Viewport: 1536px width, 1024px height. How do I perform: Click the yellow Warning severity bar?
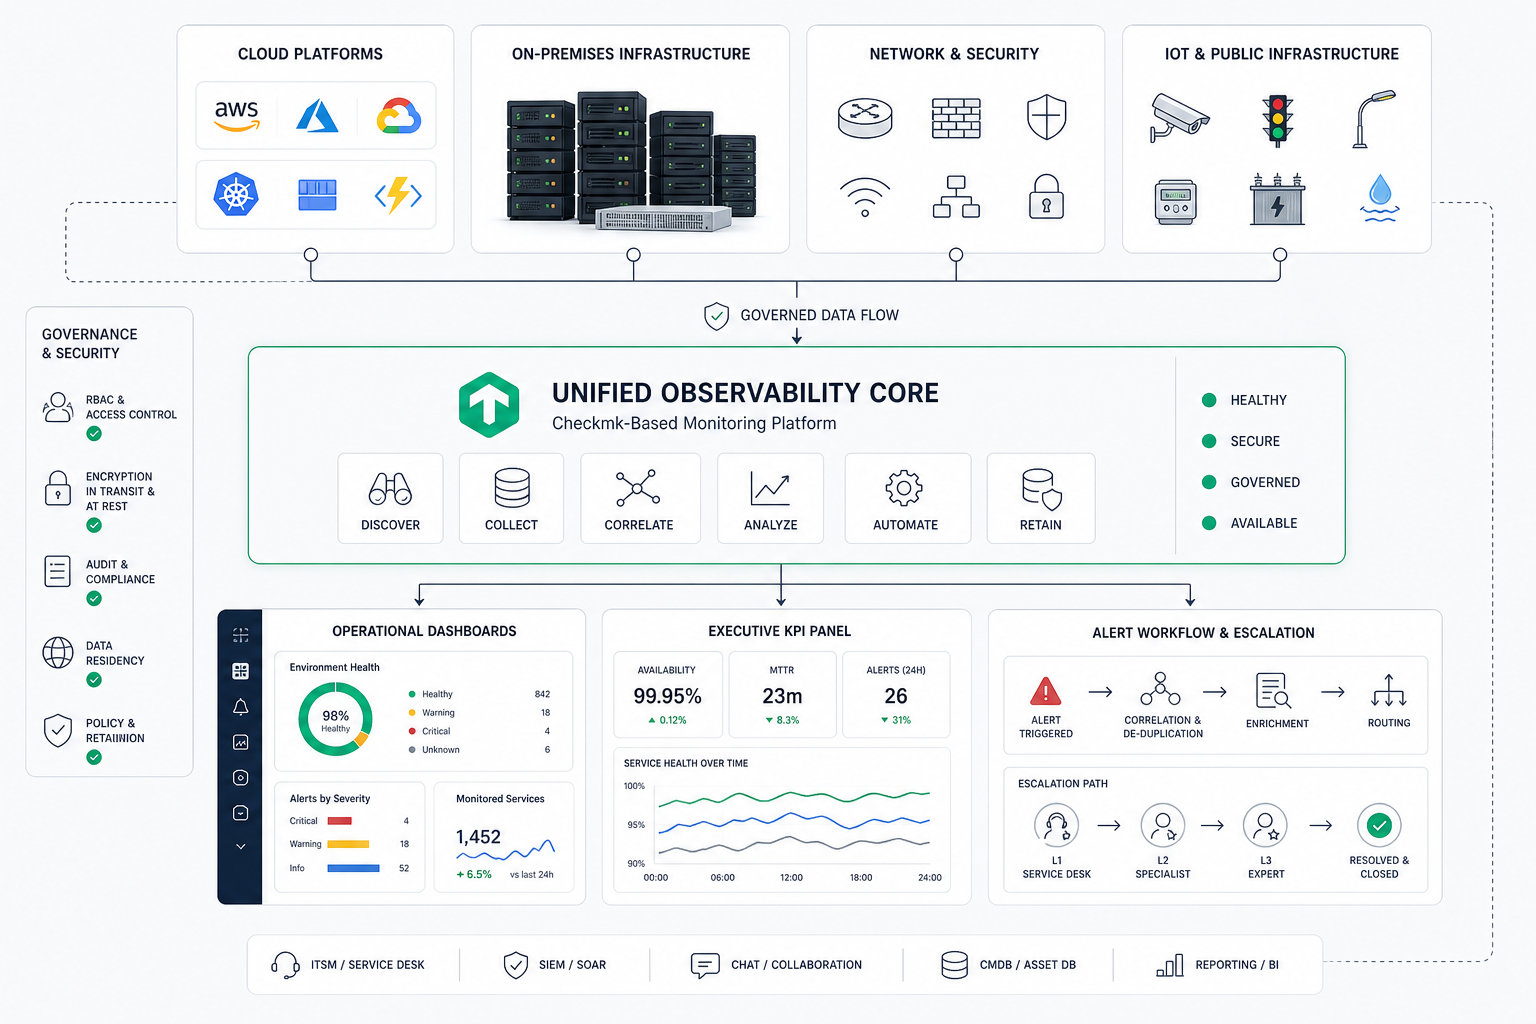pos(349,844)
